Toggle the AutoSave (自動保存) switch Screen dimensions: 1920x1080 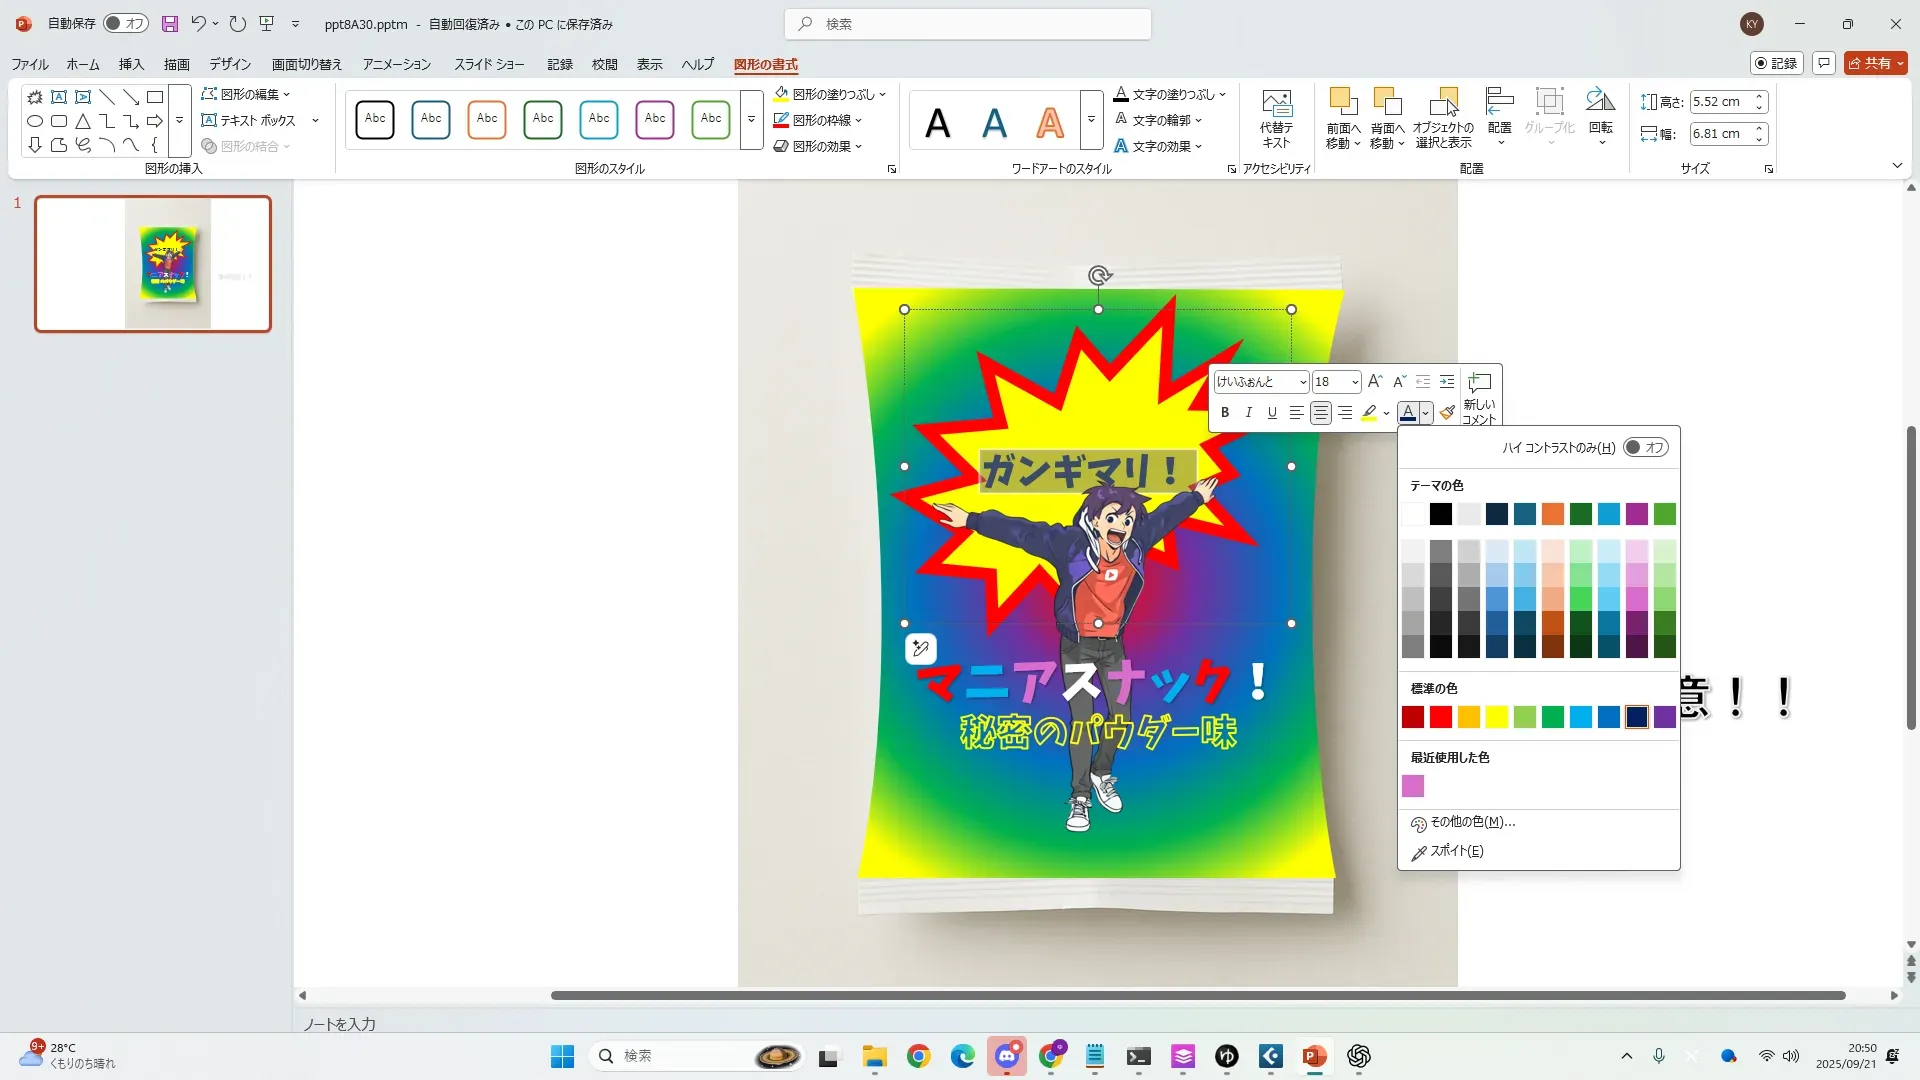(126, 24)
